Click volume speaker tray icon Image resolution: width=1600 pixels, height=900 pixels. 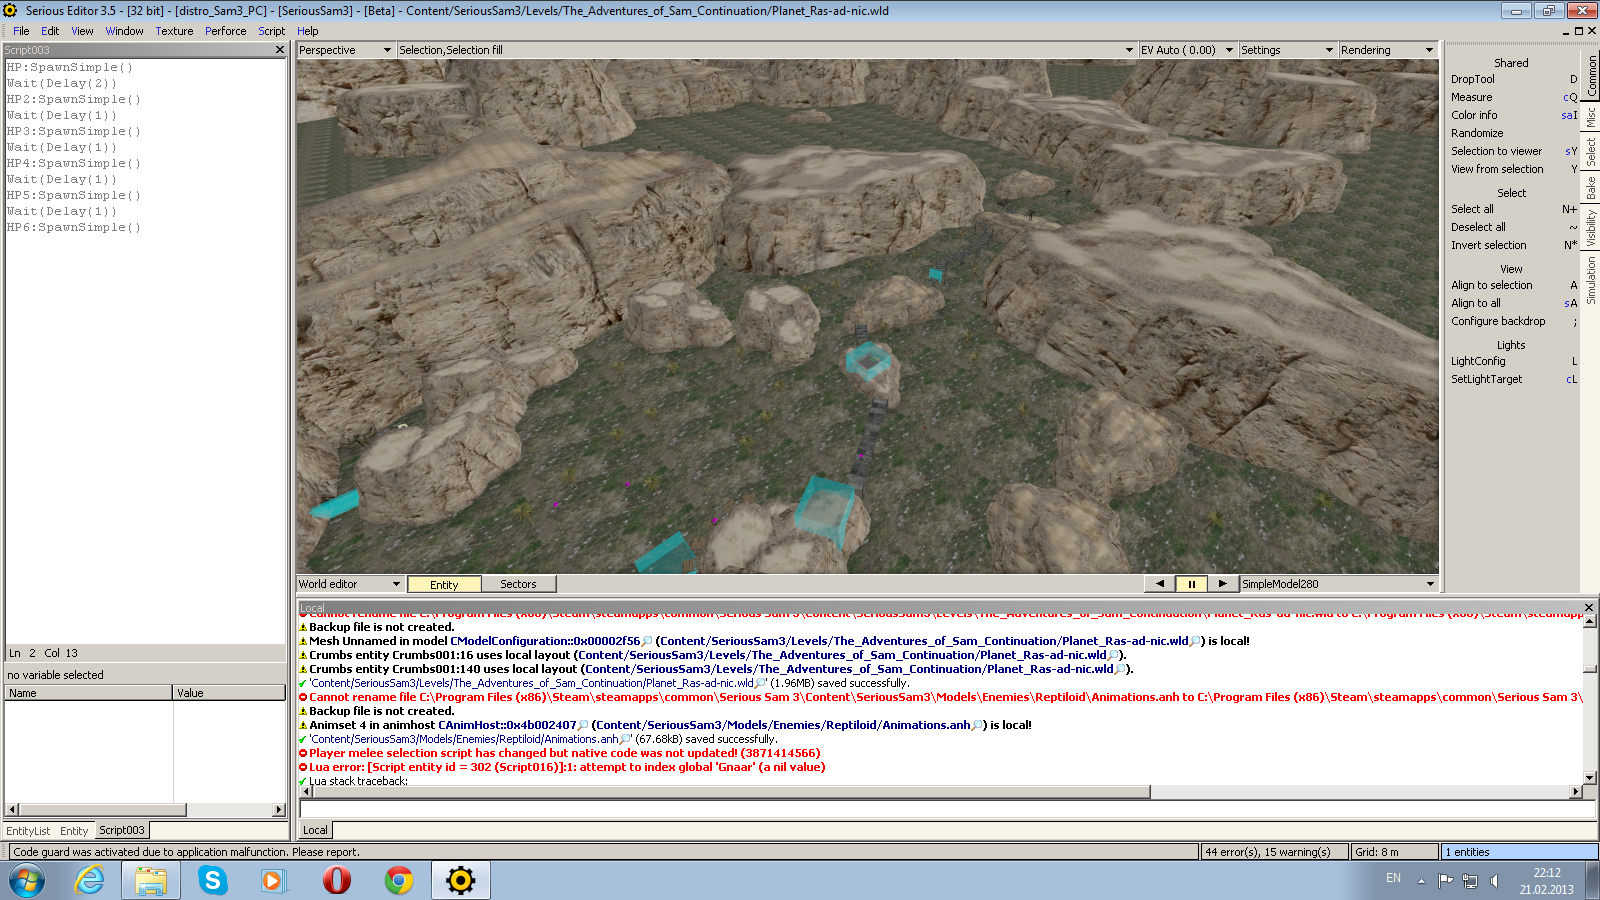click(x=1495, y=881)
